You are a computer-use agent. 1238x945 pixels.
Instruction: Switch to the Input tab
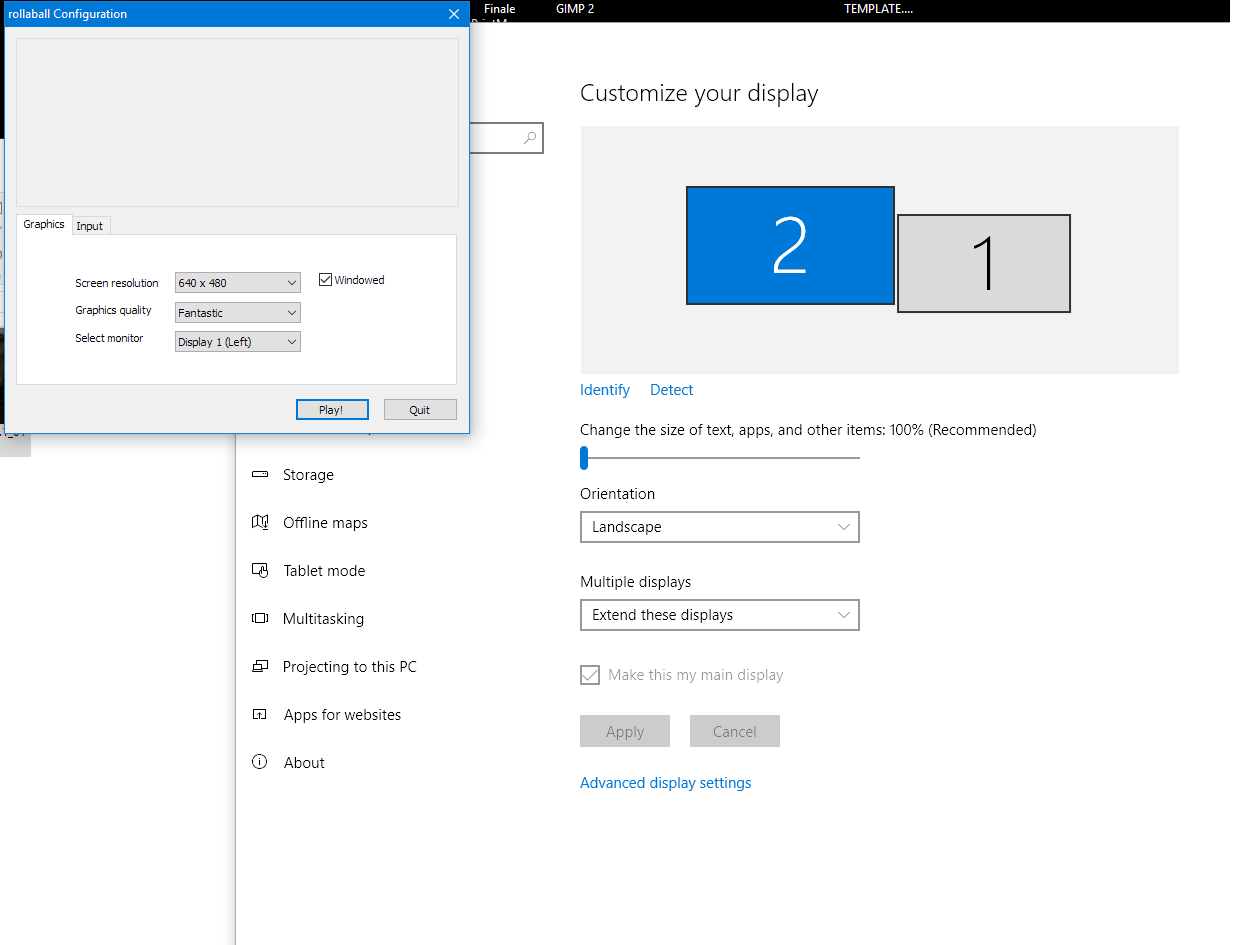(x=90, y=225)
